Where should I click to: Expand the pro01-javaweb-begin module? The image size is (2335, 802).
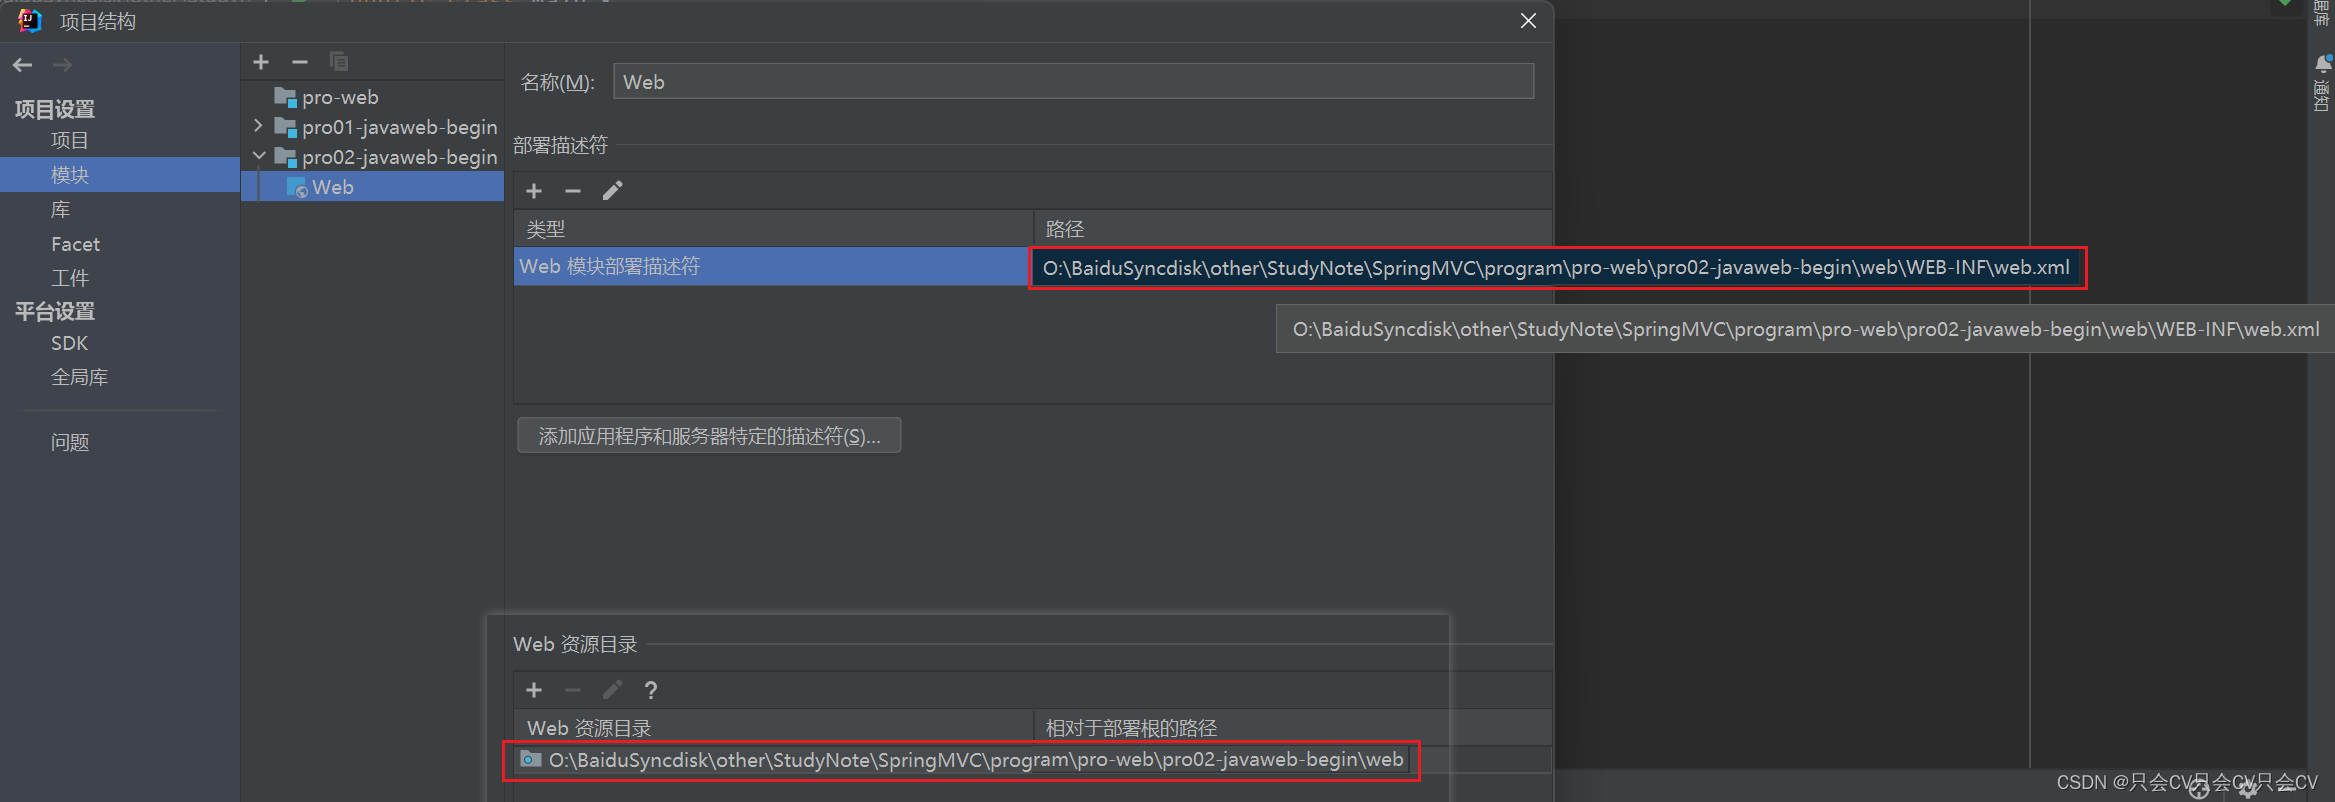[x=258, y=126]
